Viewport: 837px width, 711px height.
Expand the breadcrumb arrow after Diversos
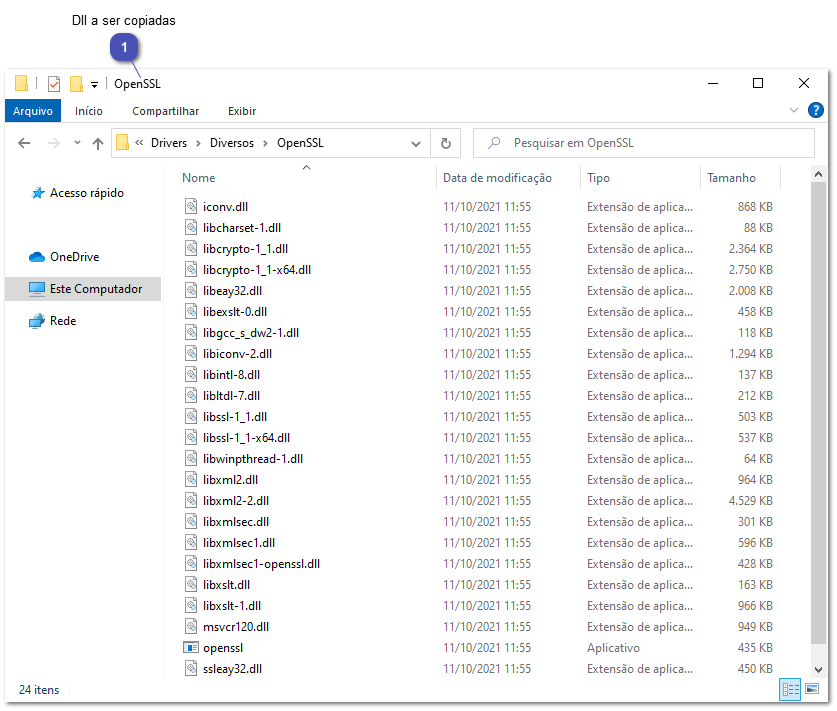click(263, 143)
